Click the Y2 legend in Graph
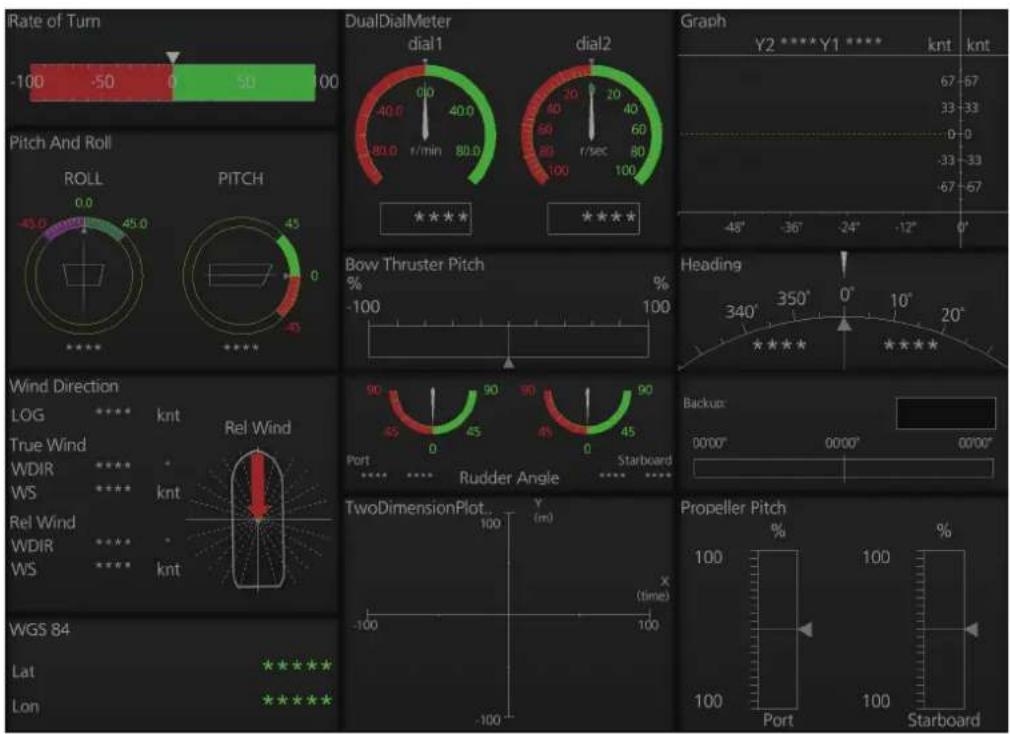 [785, 44]
